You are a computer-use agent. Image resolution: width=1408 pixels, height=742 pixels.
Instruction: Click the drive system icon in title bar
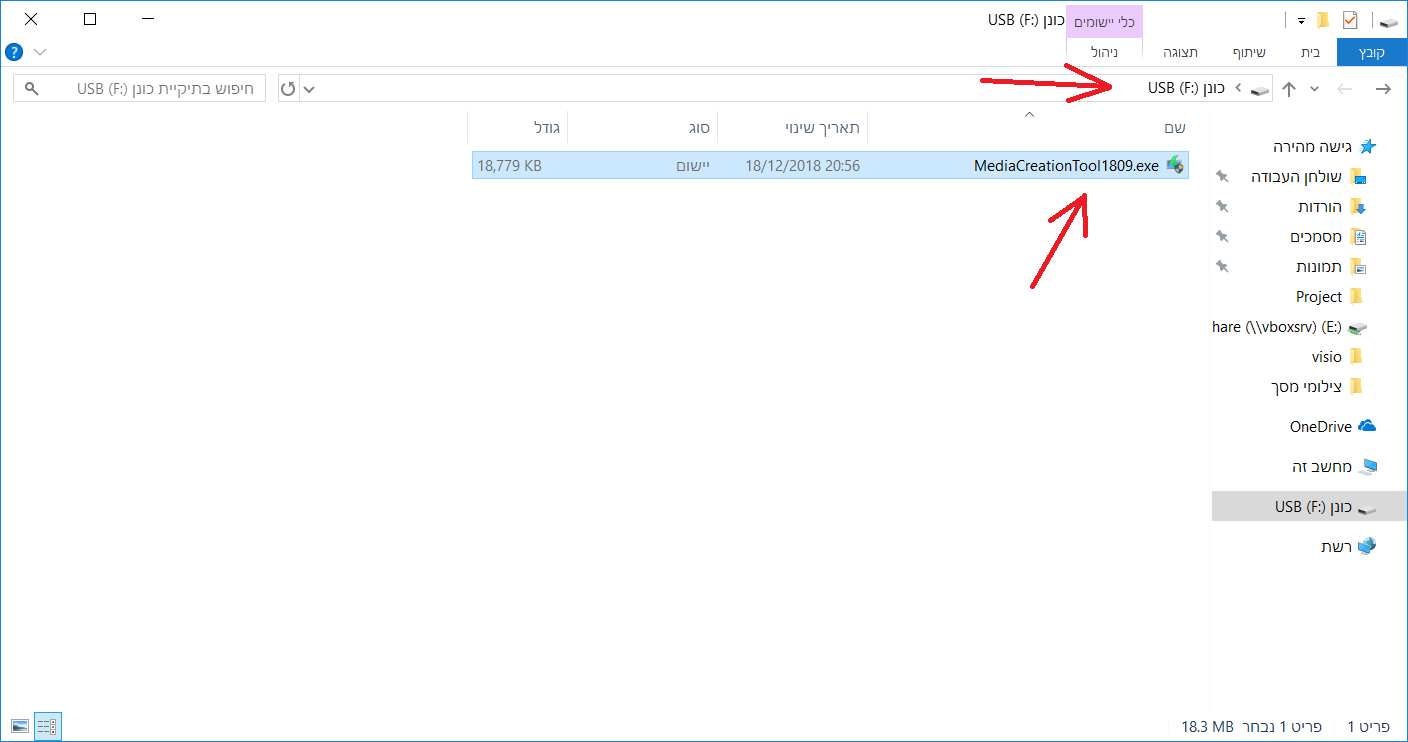[1388, 20]
